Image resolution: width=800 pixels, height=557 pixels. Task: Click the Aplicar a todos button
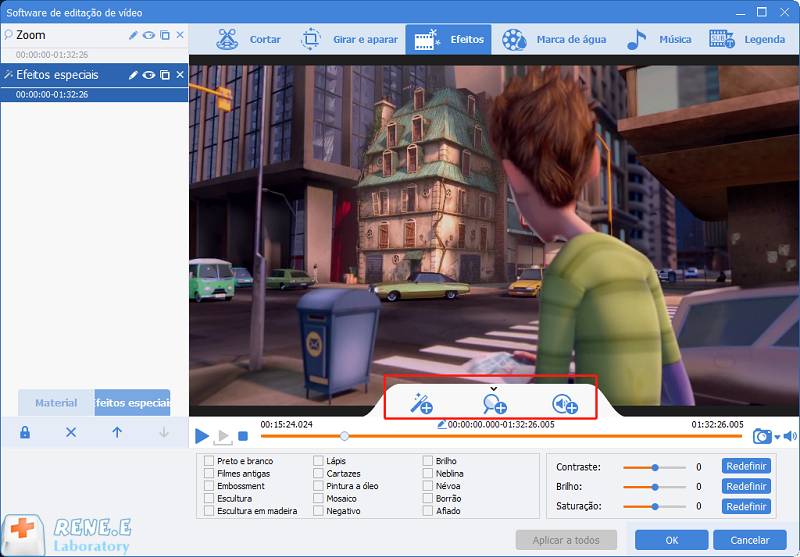(566, 540)
